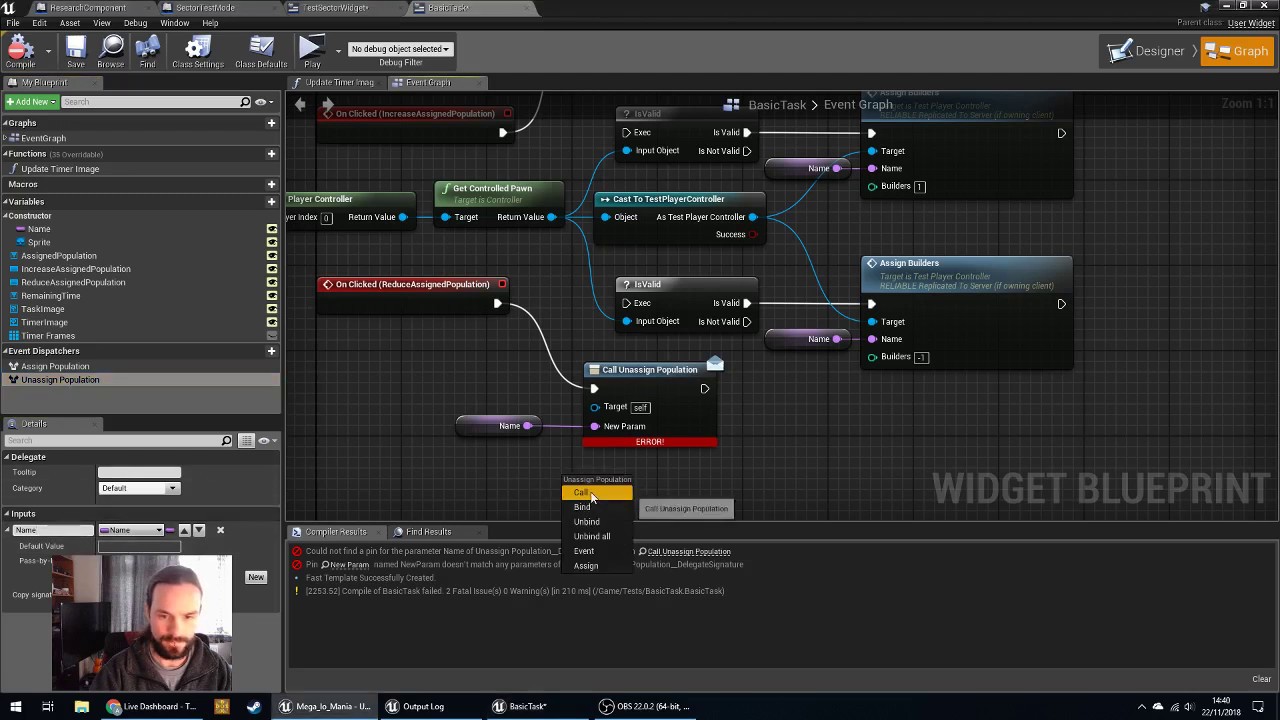Compile the blueprint using the Compile button
1280x720 pixels.
click(20, 52)
